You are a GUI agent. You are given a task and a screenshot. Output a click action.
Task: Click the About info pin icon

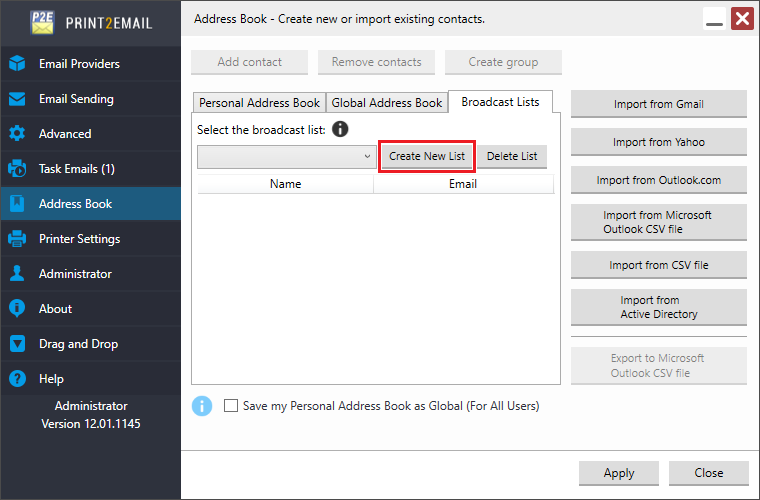(x=17, y=308)
